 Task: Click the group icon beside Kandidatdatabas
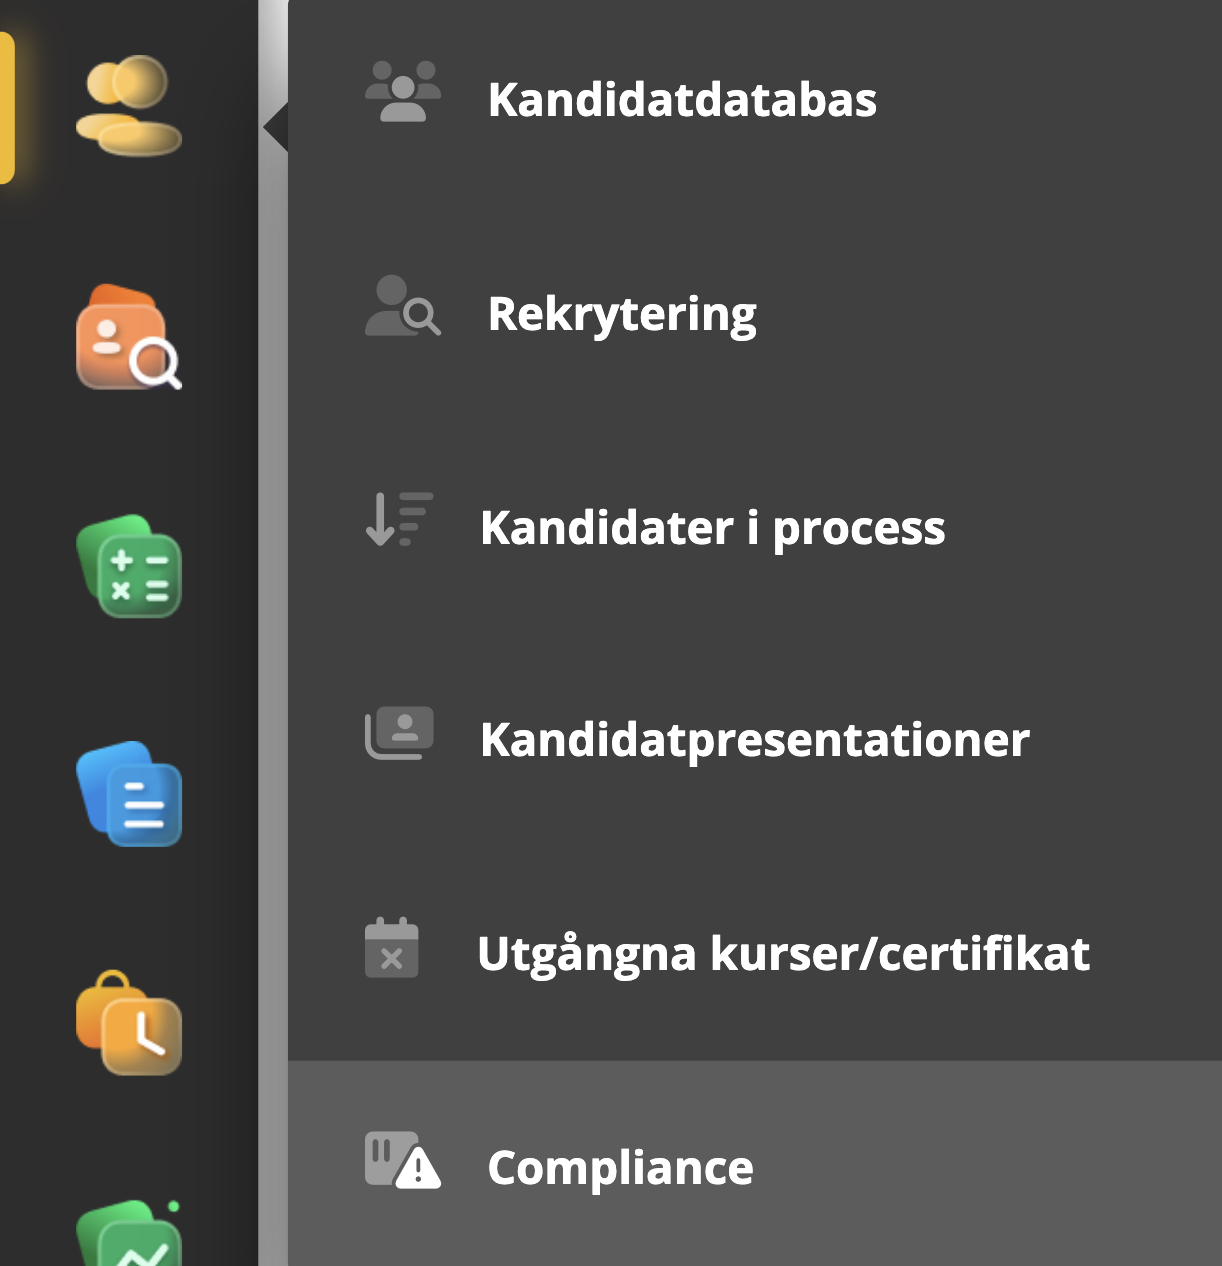point(402,92)
